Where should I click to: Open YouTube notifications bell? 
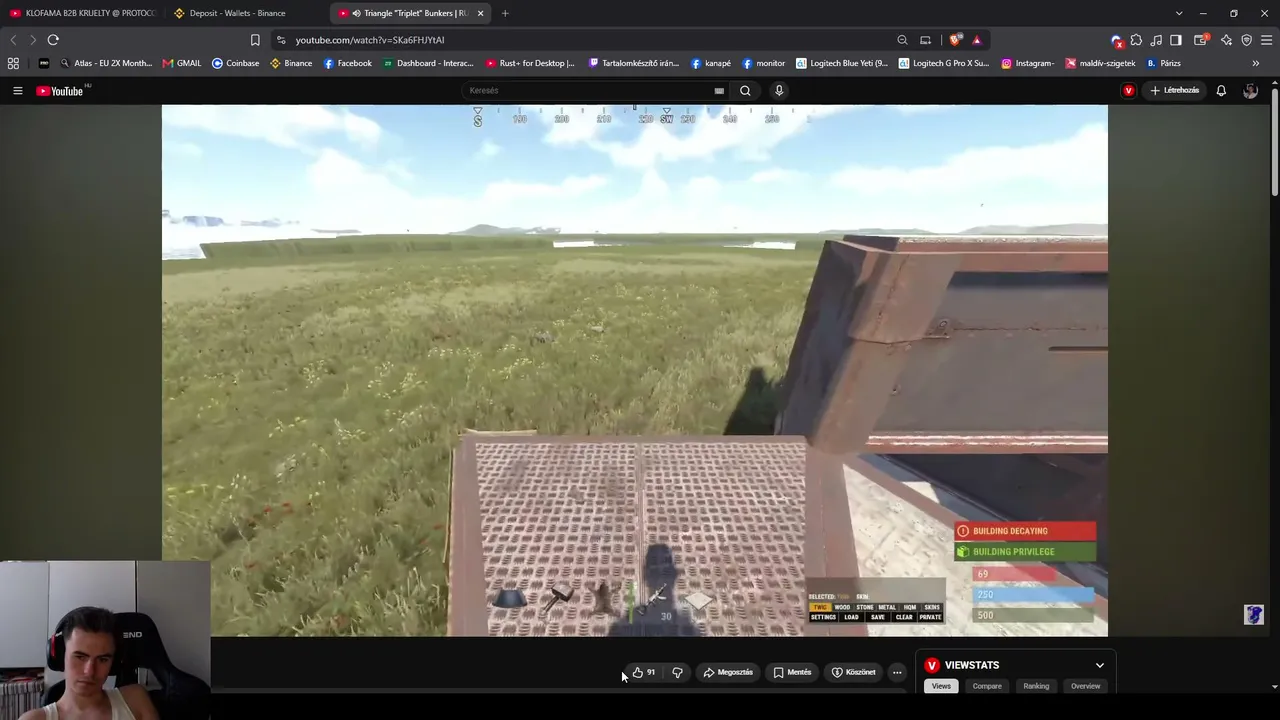1221,91
